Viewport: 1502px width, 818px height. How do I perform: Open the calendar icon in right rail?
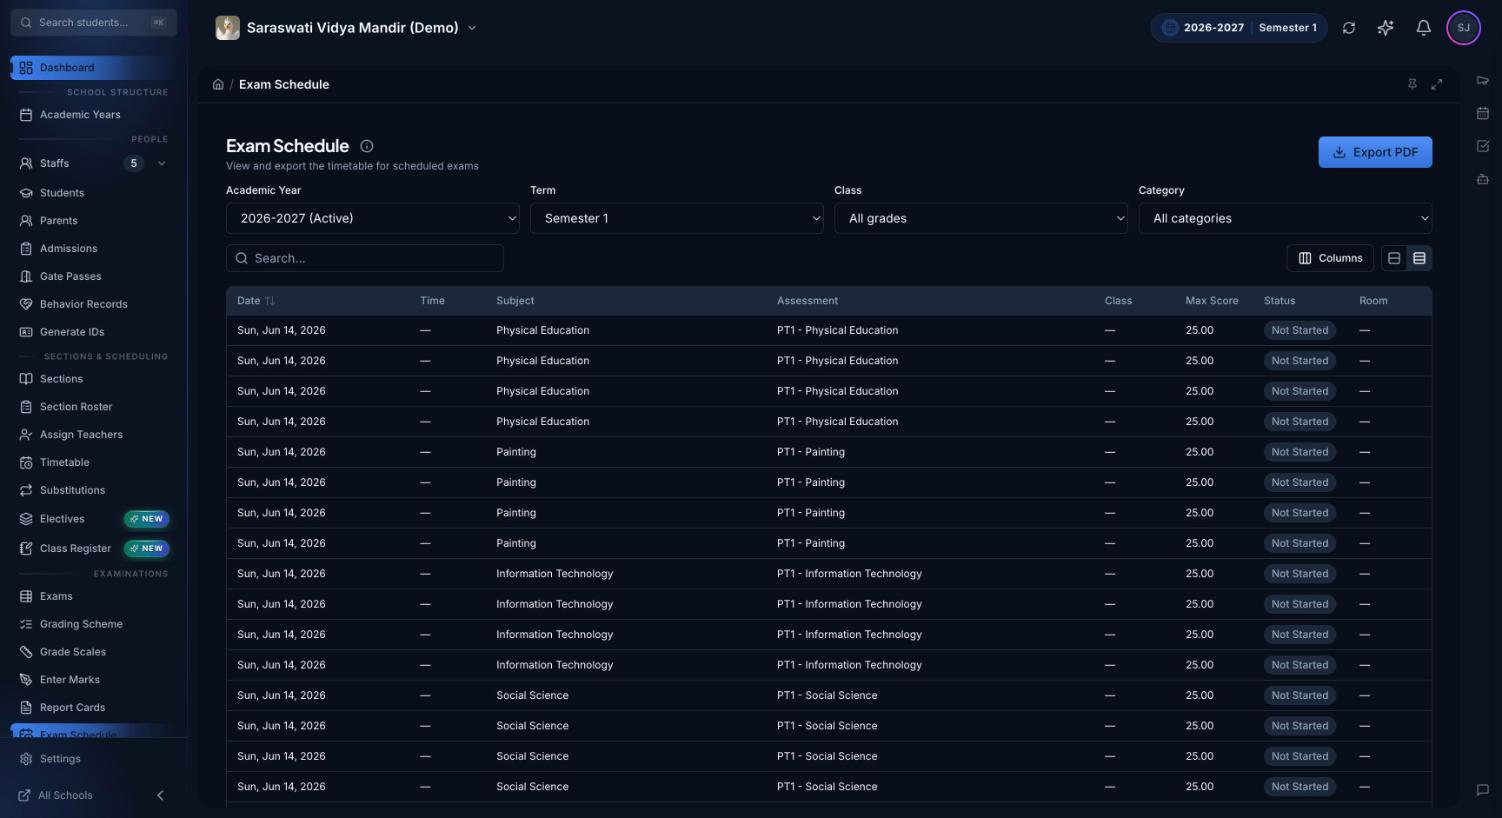[x=1482, y=113]
